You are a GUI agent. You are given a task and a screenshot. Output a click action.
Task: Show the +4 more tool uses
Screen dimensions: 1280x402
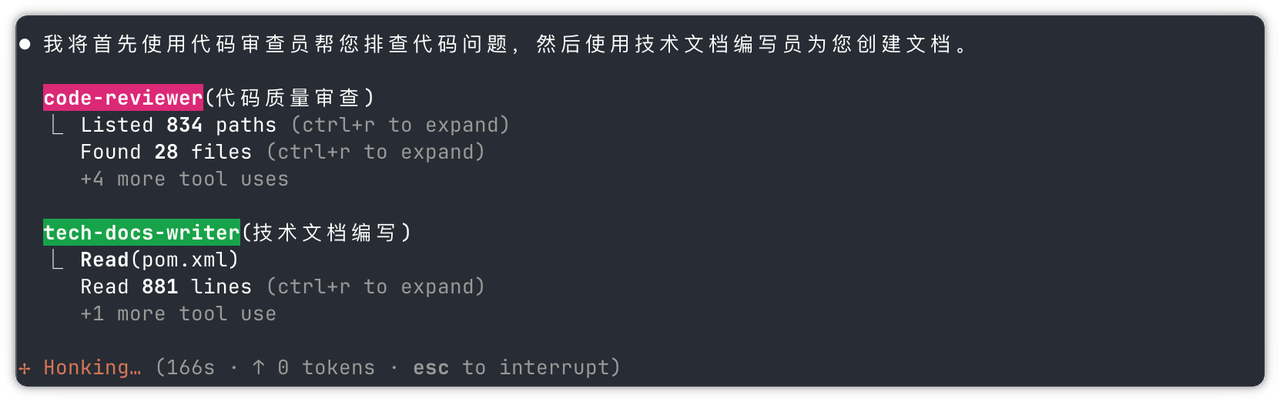(184, 179)
